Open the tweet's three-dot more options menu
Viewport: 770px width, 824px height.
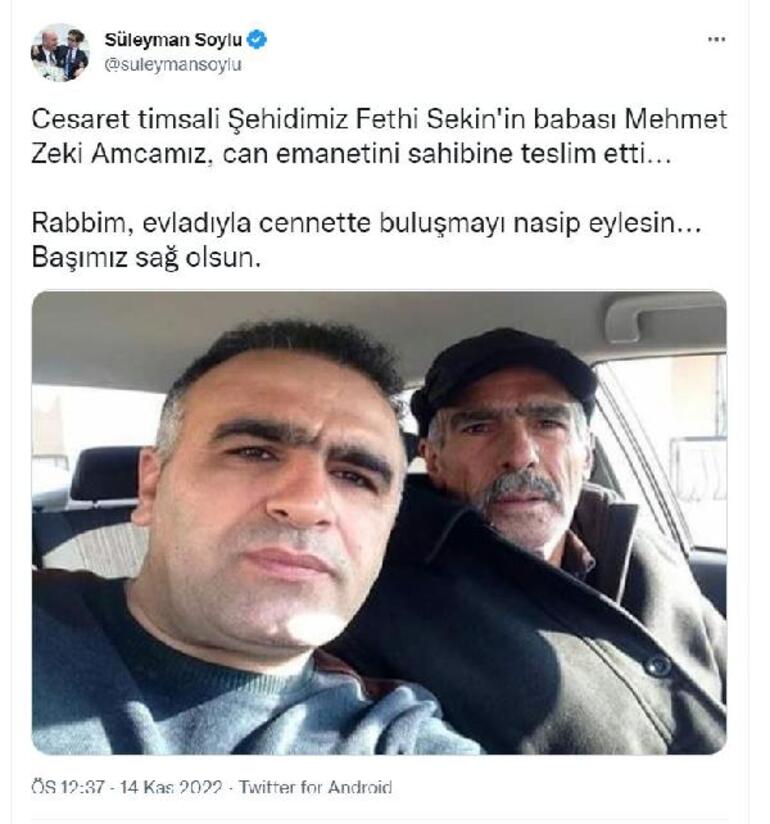pyautogui.click(x=716, y=39)
